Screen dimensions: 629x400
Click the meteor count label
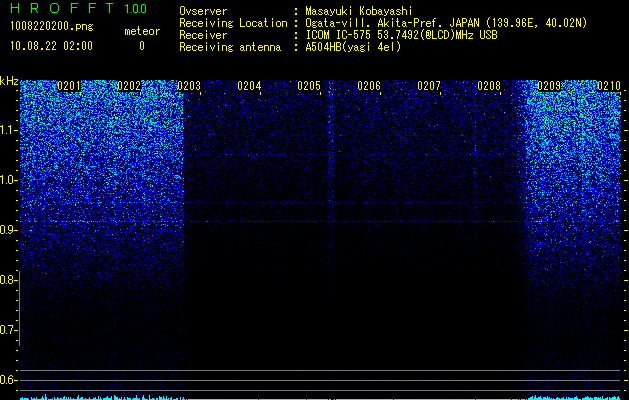142,31
